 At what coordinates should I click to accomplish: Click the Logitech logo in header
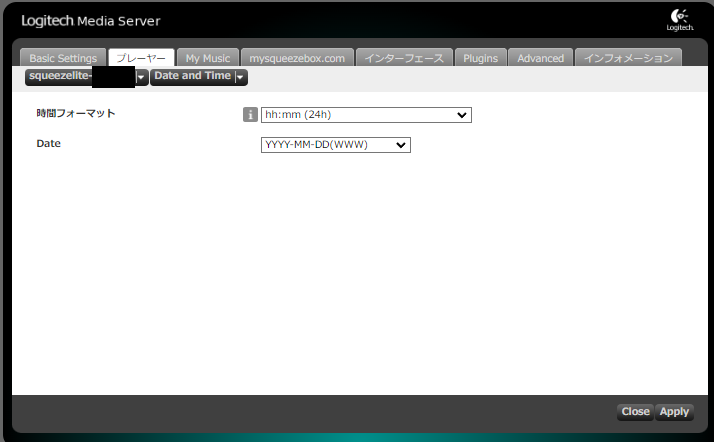(x=680, y=20)
